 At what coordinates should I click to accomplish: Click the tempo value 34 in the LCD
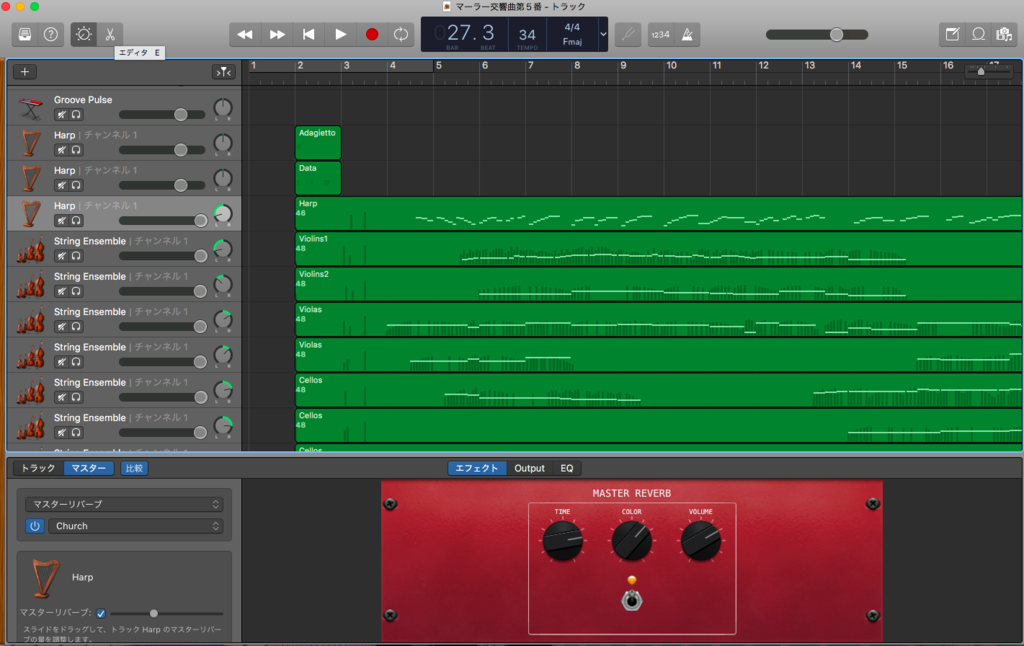click(527, 35)
